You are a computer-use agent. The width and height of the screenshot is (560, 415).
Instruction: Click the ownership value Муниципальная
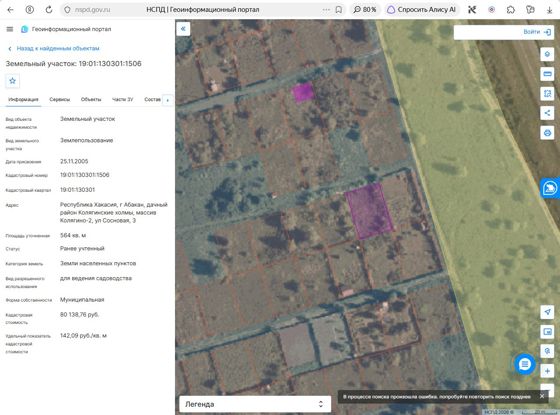(x=82, y=300)
